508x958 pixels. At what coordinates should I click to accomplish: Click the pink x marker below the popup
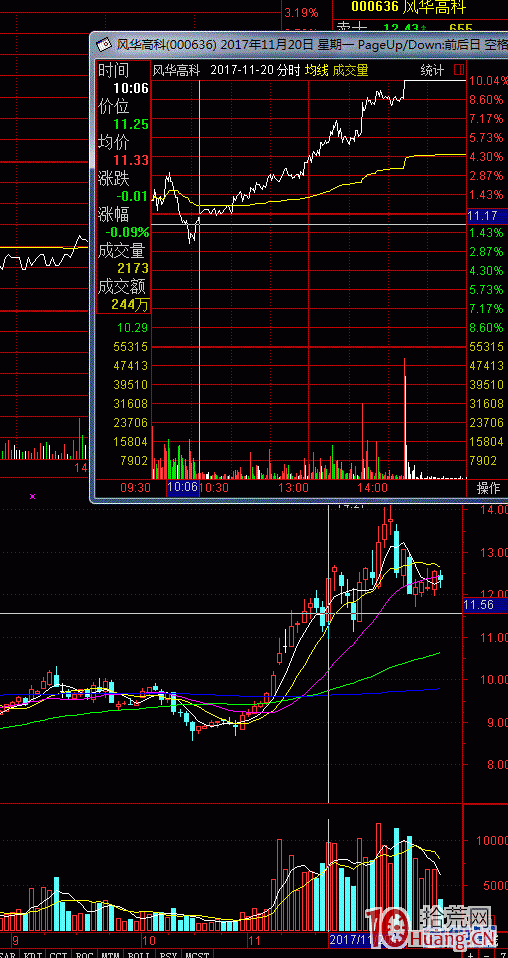tap(32, 496)
